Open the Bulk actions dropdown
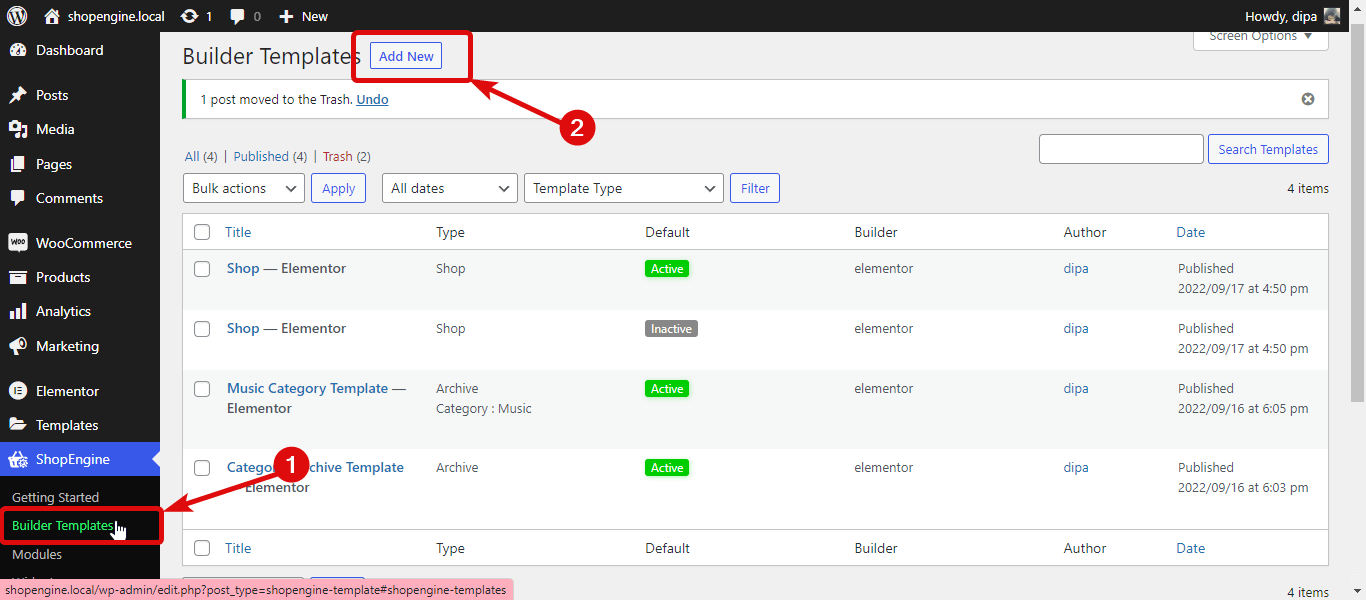Image resolution: width=1366 pixels, height=600 pixels. [244, 188]
